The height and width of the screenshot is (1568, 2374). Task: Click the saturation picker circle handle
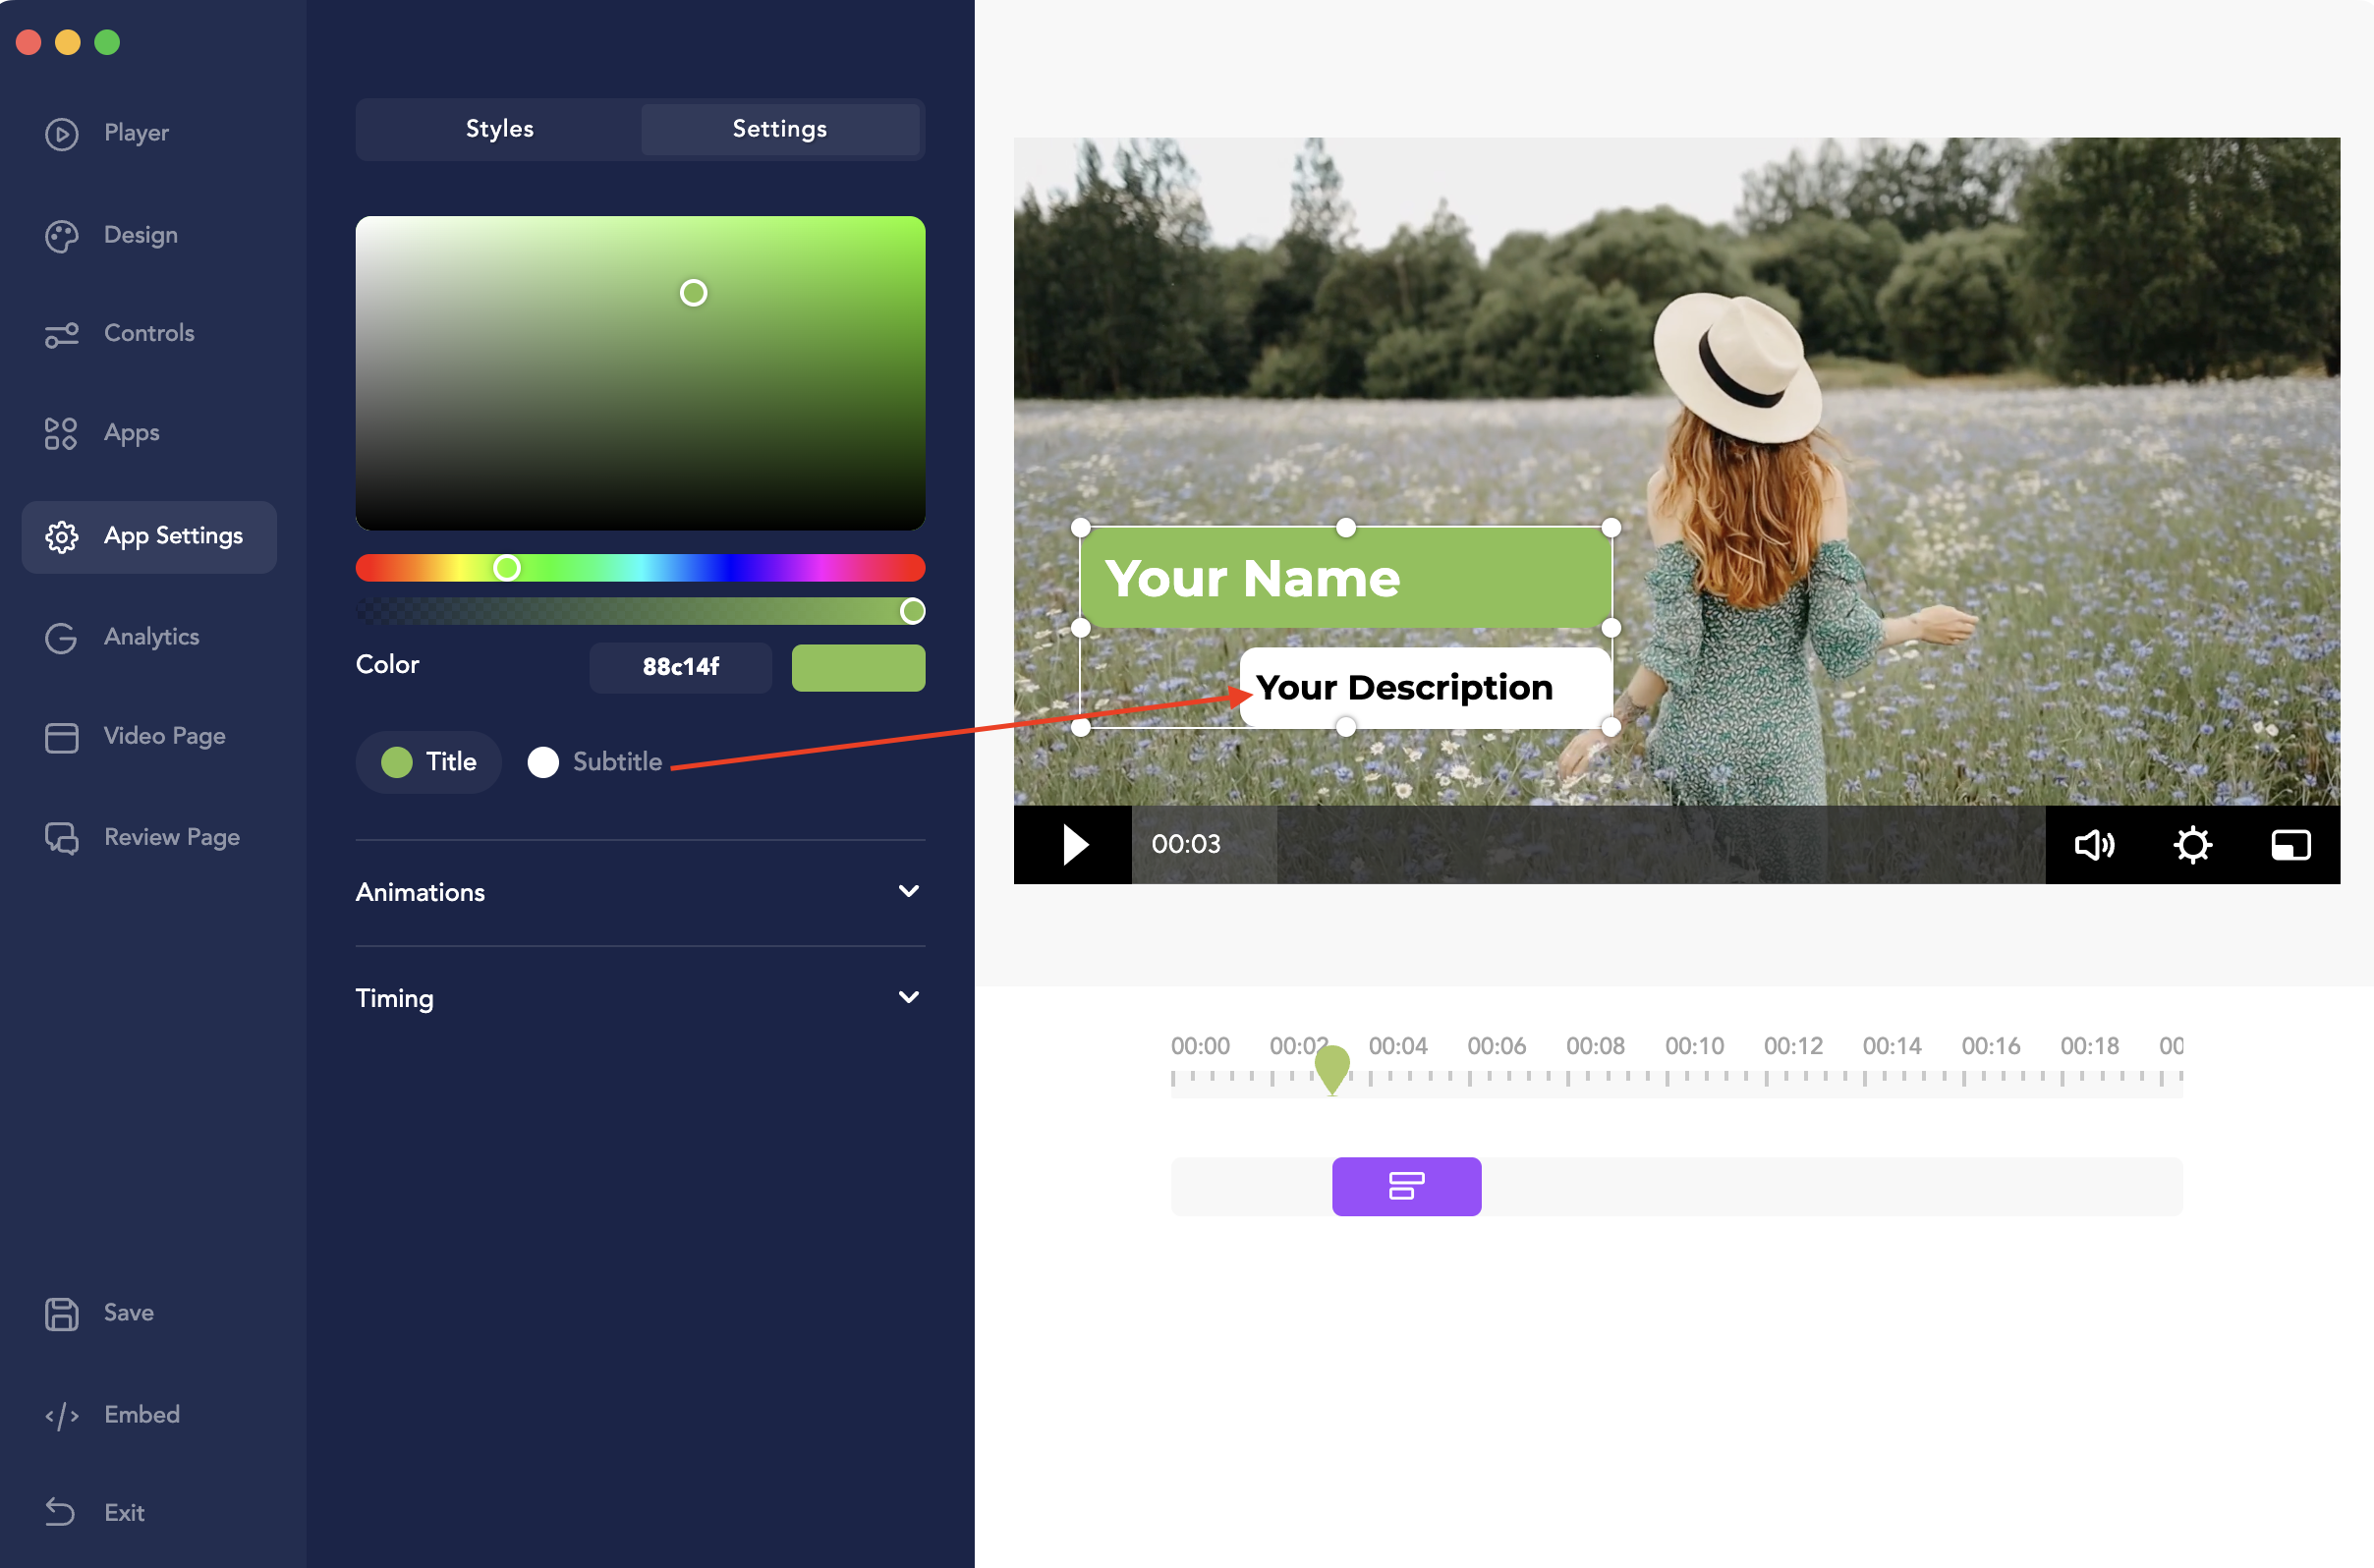(x=693, y=293)
